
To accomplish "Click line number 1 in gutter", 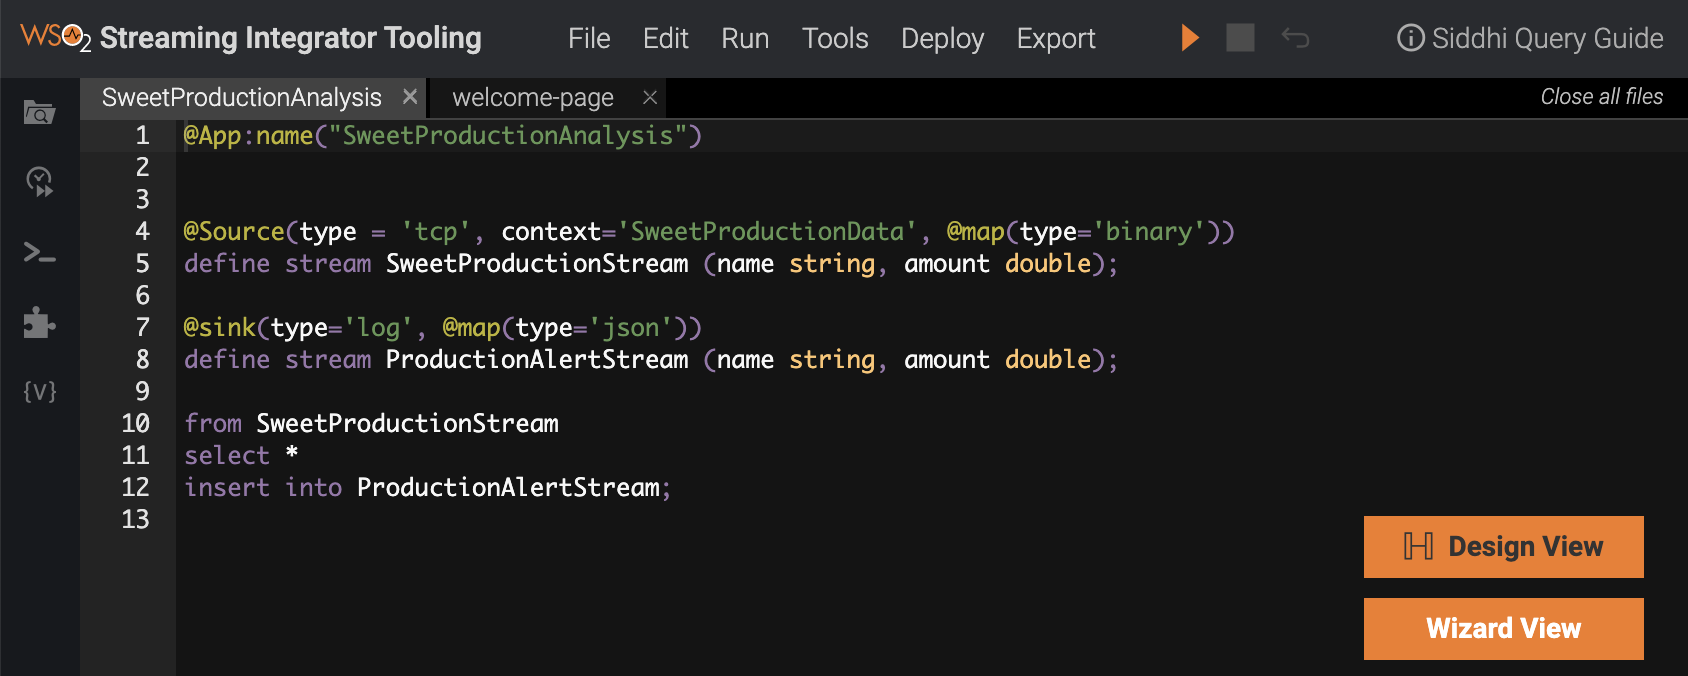I will [x=142, y=135].
